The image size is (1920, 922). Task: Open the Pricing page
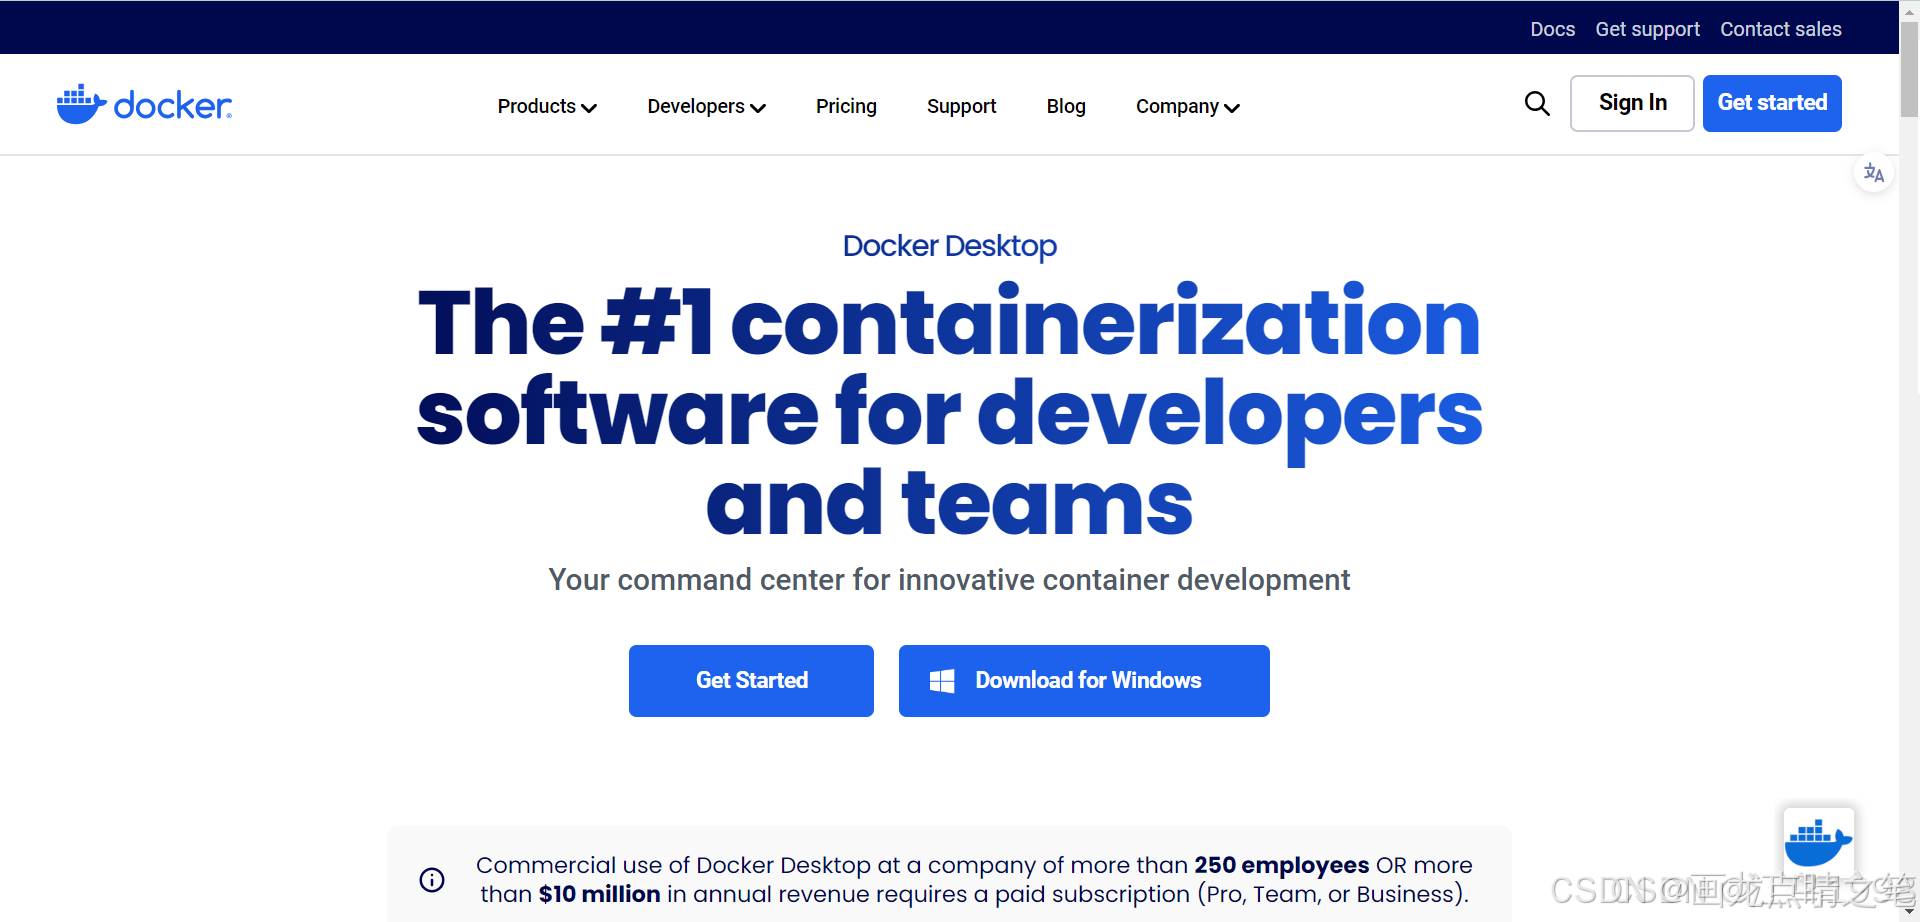coord(846,106)
